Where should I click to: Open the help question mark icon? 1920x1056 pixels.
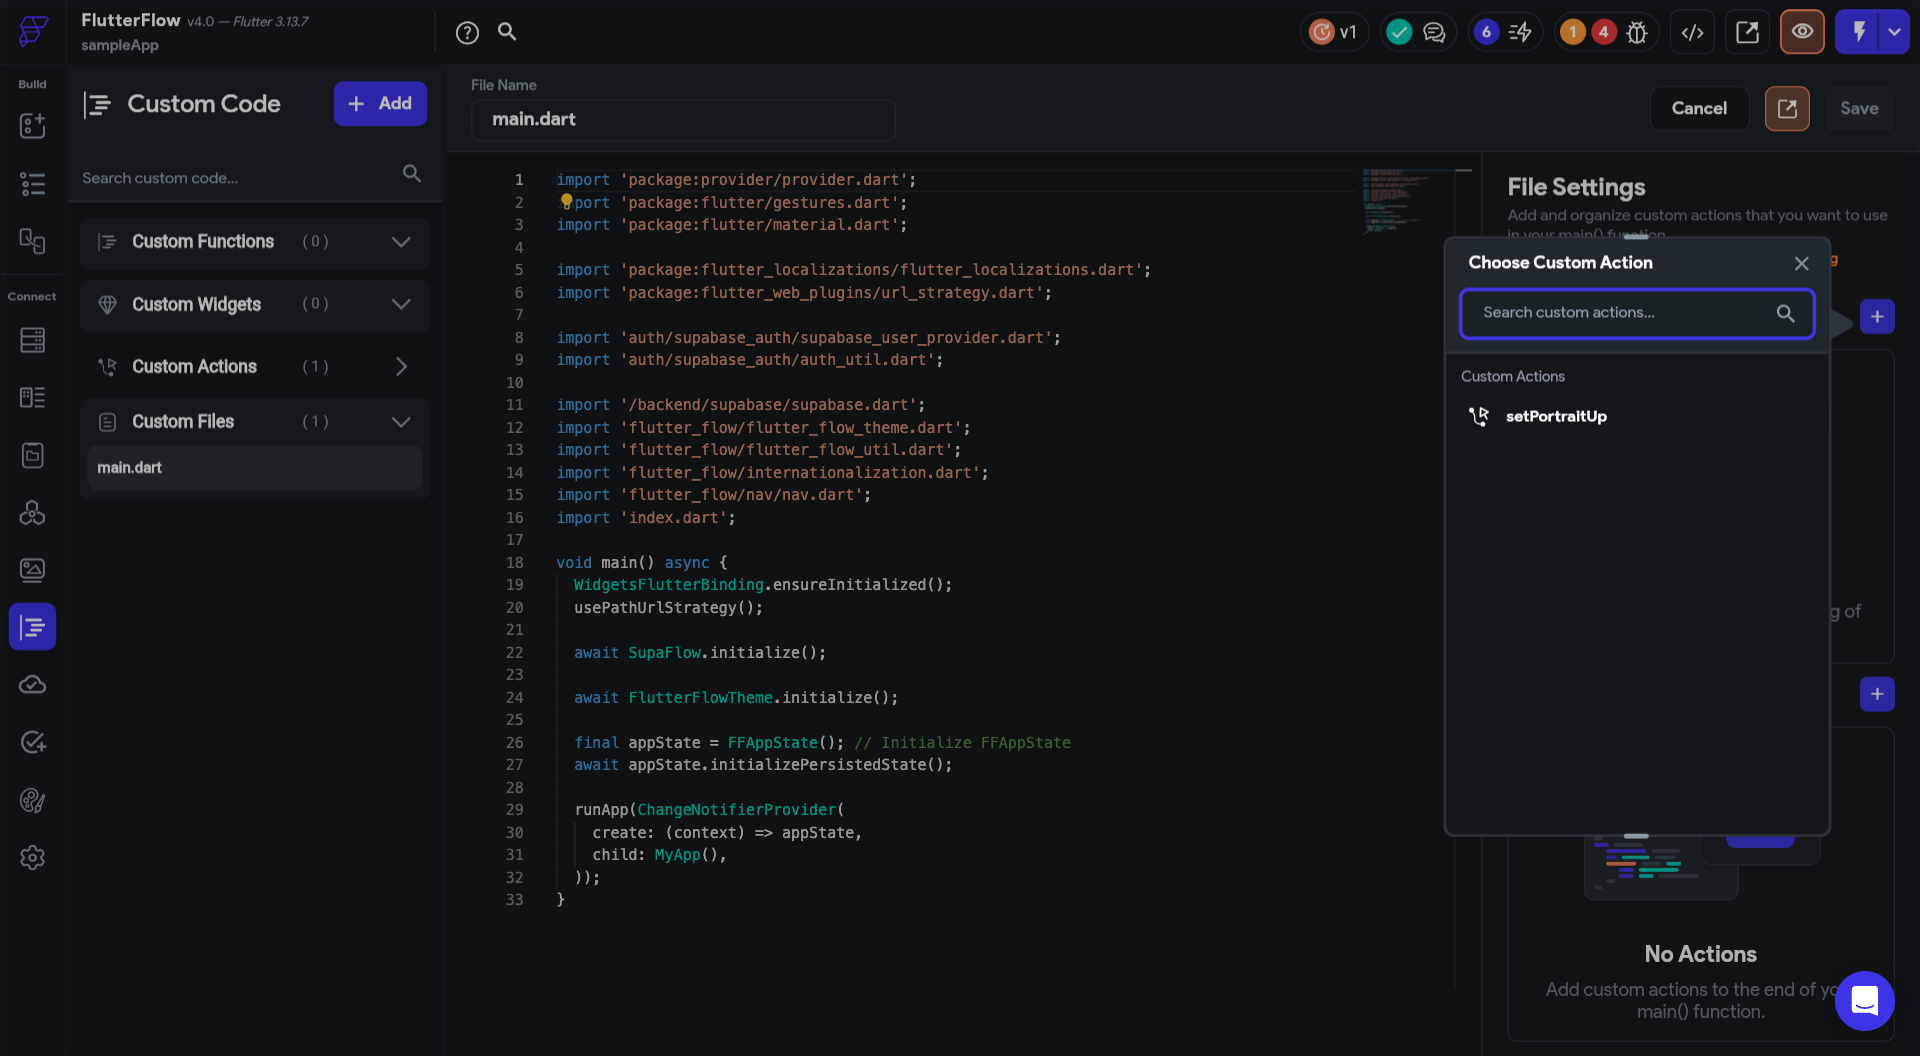click(467, 33)
